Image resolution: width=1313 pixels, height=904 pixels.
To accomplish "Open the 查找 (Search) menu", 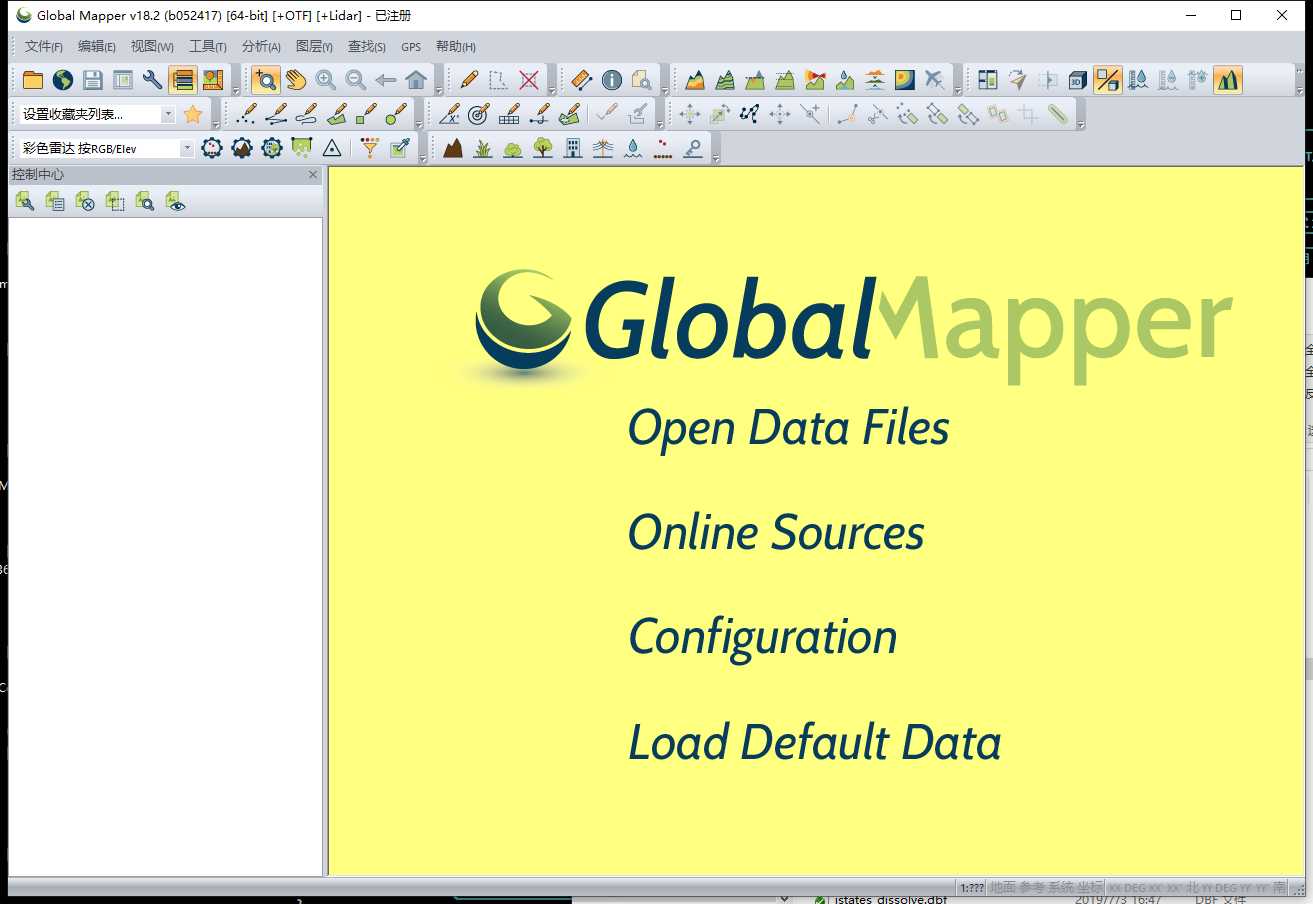I will [x=367, y=46].
